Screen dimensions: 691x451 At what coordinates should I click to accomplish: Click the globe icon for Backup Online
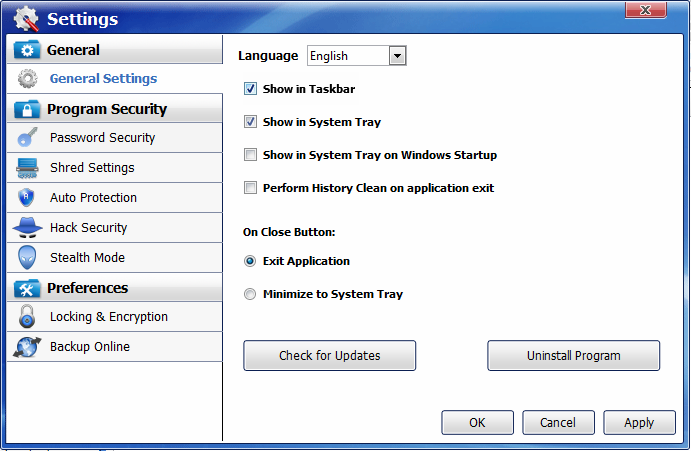27,347
